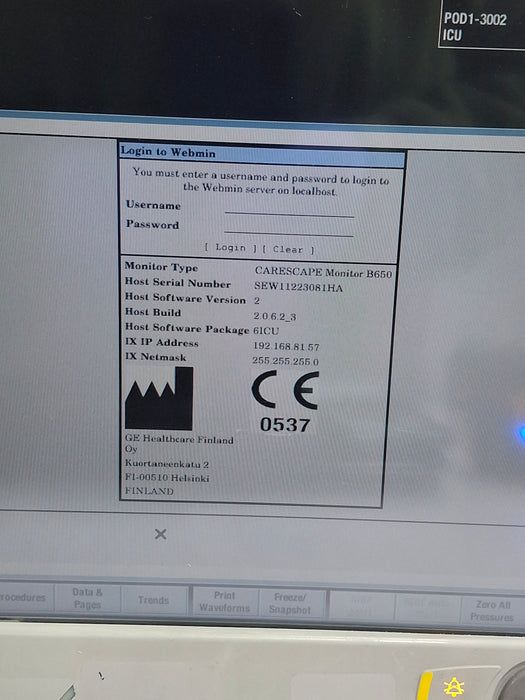The height and width of the screenshot is (700, 525).
Task: Open the Trends menu
Action: 154,600
